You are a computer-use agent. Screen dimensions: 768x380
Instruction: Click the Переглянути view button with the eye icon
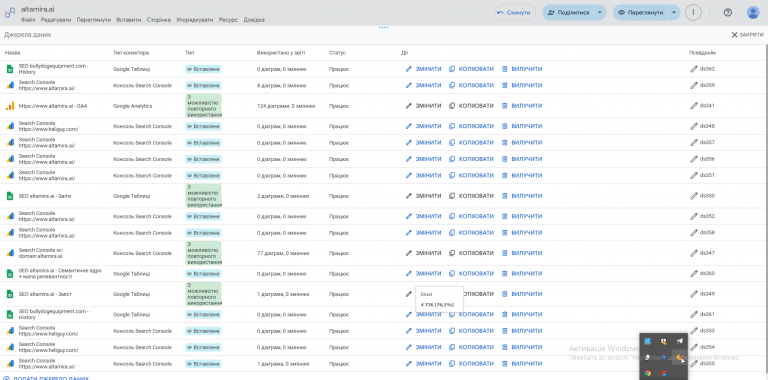(641, 13)
